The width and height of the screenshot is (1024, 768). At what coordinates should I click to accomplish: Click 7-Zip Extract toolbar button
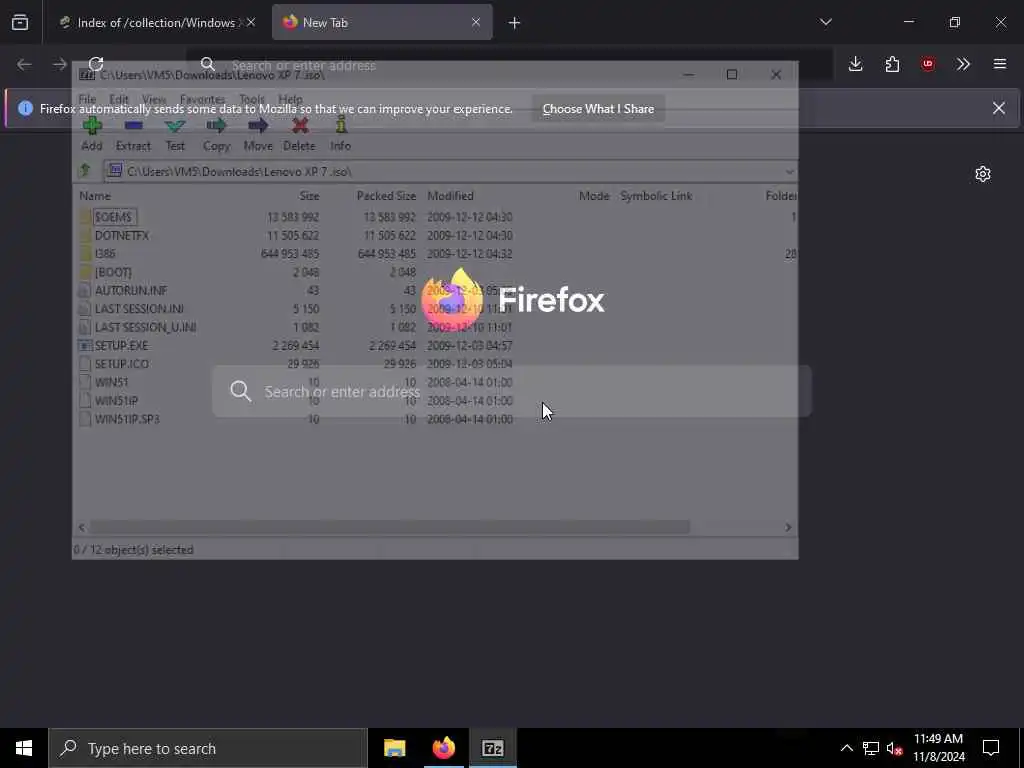[x=133, y=135]
